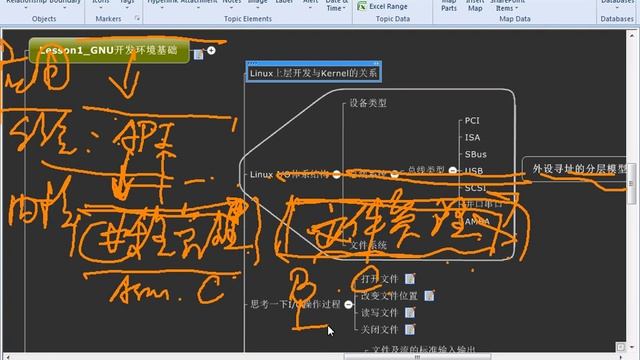Select the Lesson1_GNU开发环境基础 topic

click(x=109, y=50)
